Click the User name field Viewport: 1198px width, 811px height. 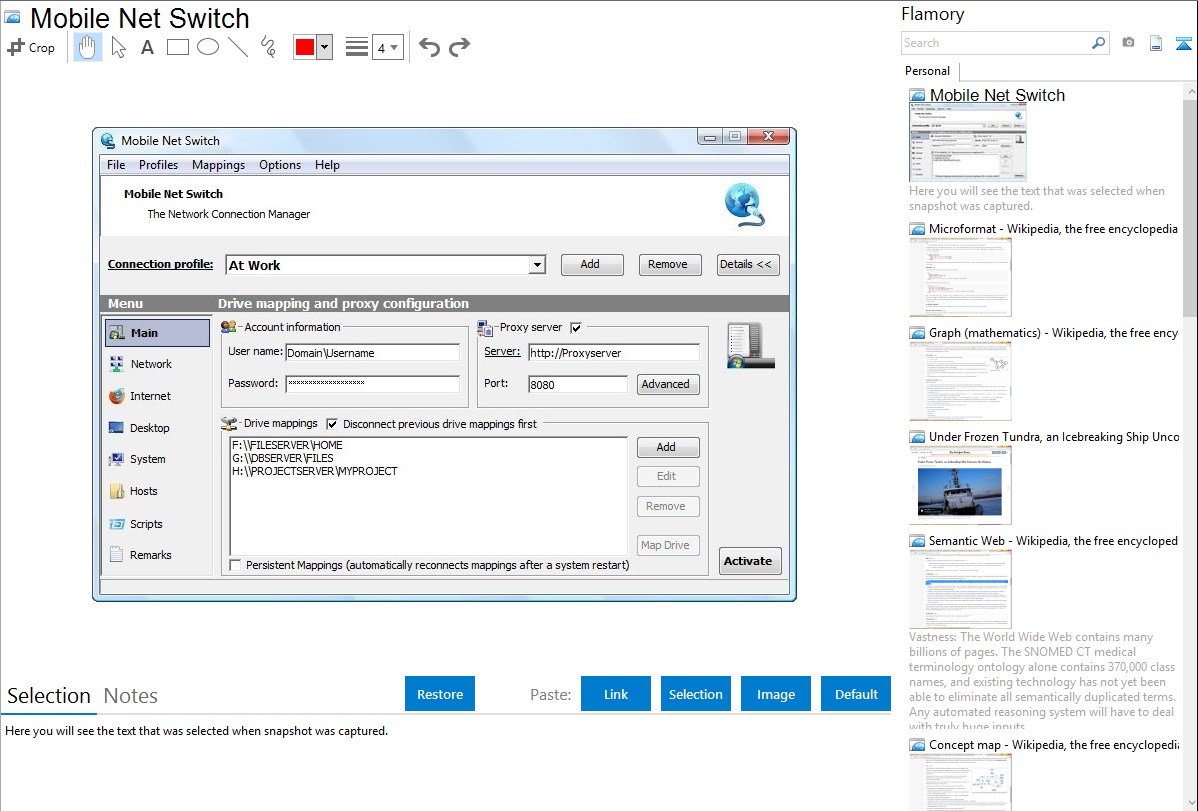373,353
